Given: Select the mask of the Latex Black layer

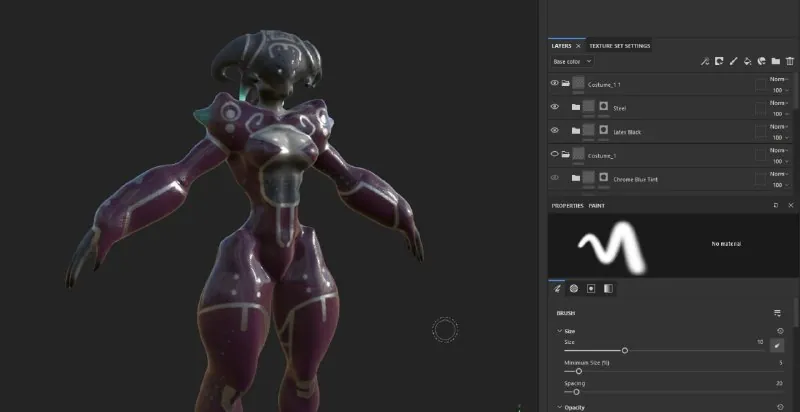Looking at the screenshot, I should 604,131.
